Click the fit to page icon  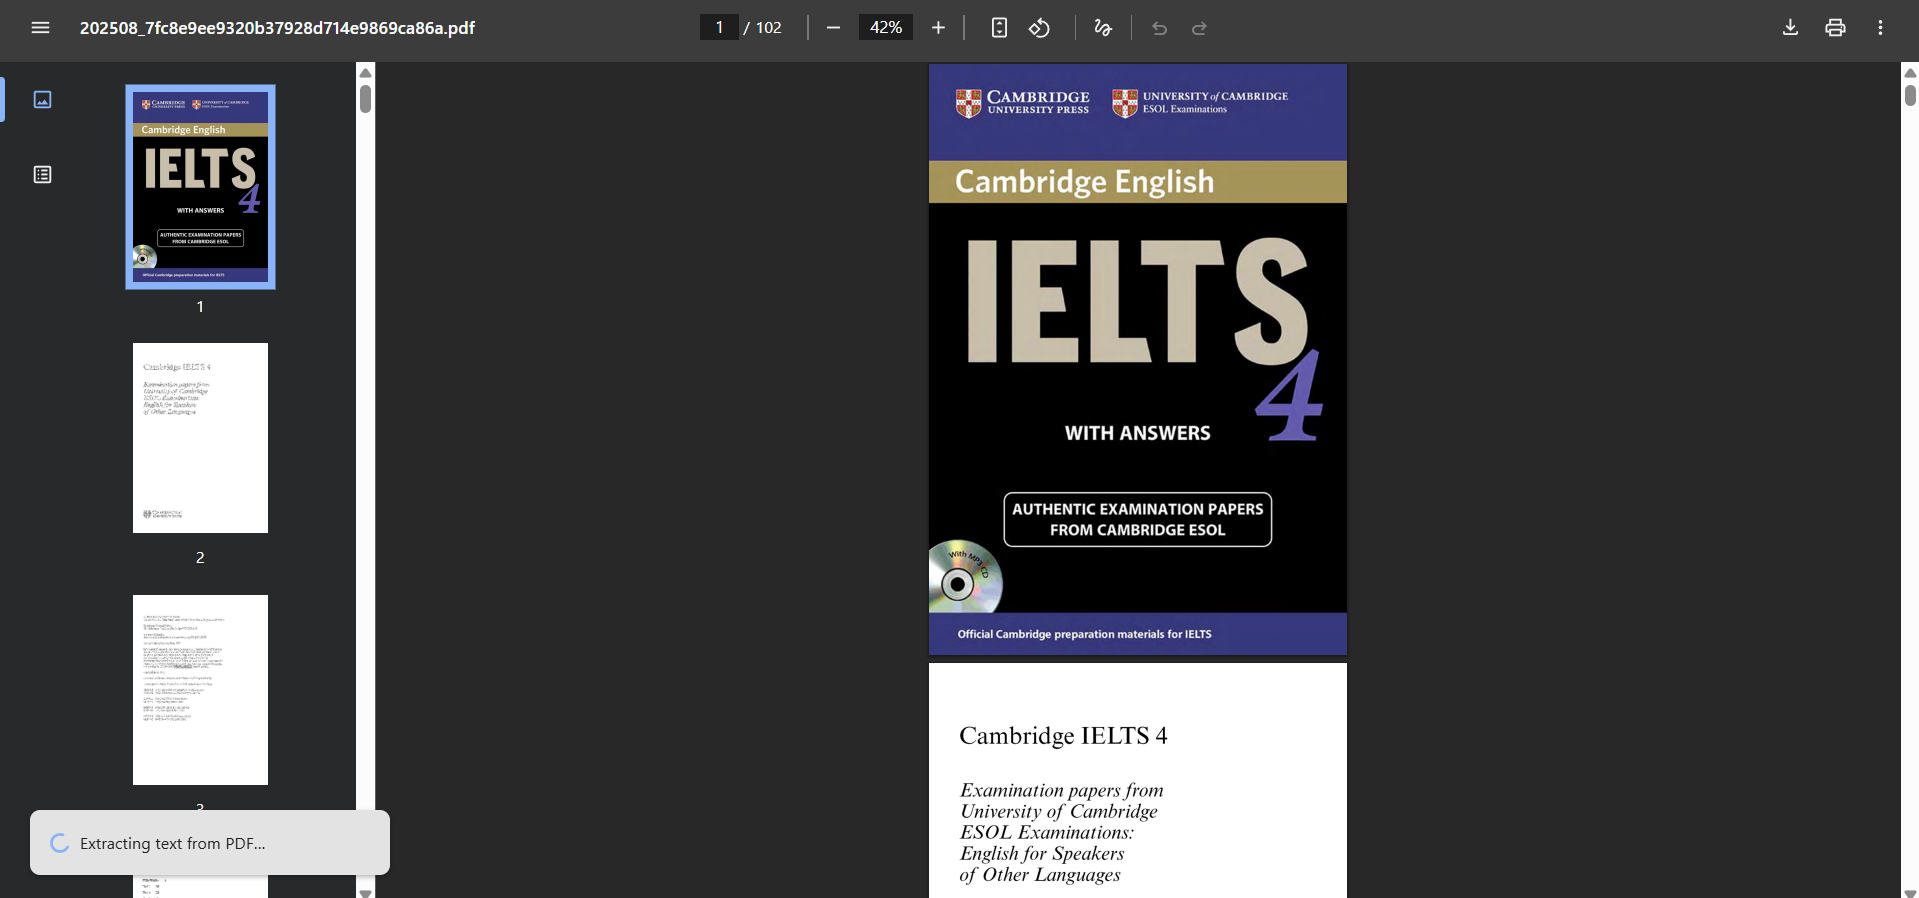click(999, 28)
